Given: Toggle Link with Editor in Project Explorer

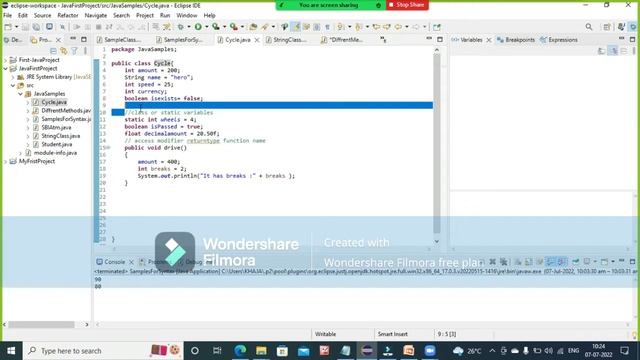Looking at the screenshot, I should pyautogui.click(x=64, y=51).
